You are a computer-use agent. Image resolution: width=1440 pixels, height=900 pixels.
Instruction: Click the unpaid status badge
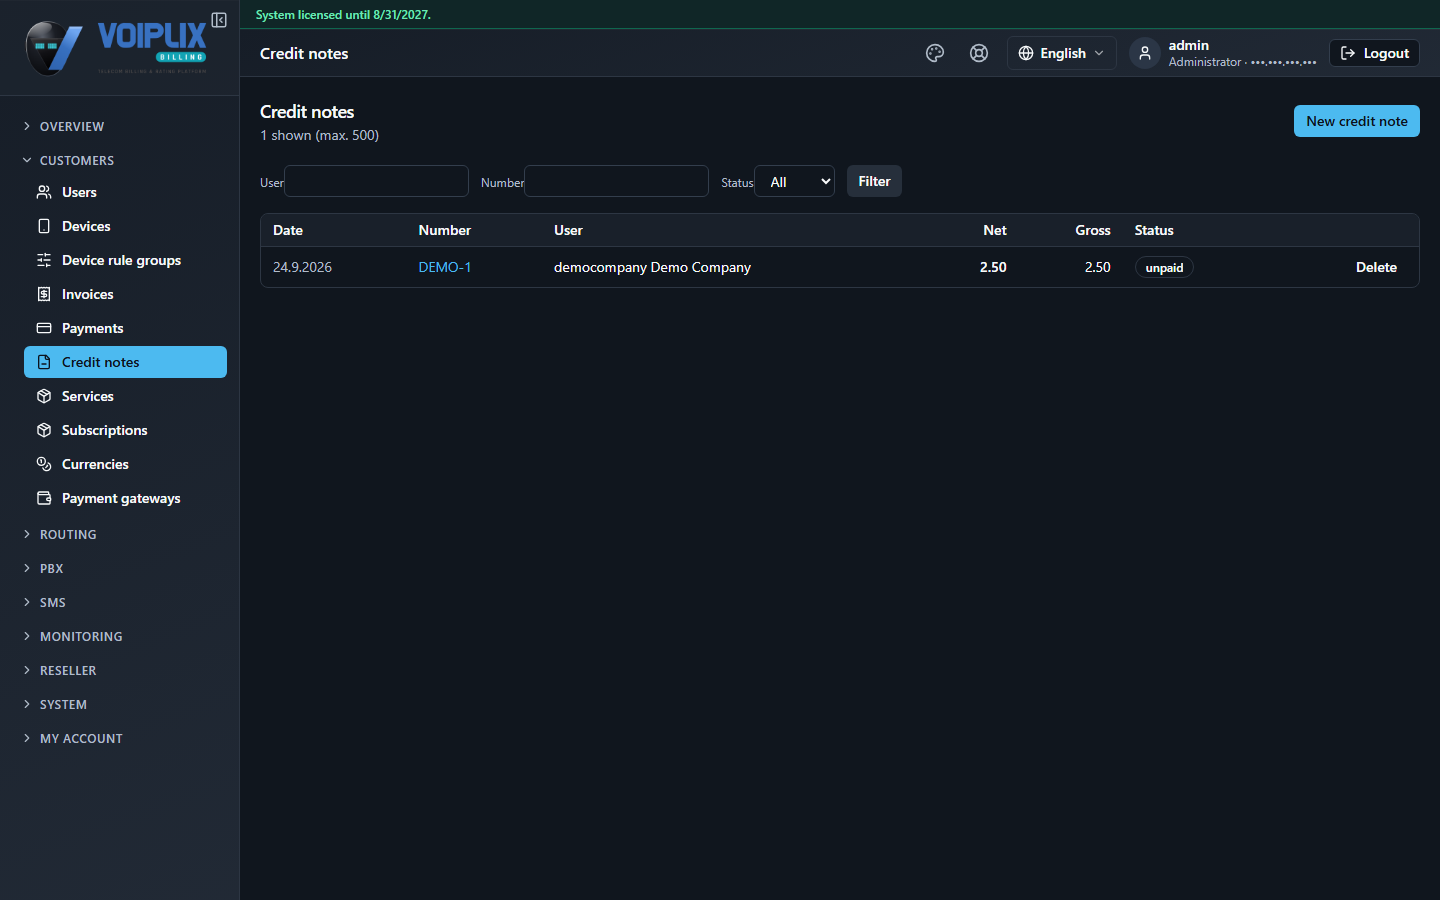pos(1164,268)
